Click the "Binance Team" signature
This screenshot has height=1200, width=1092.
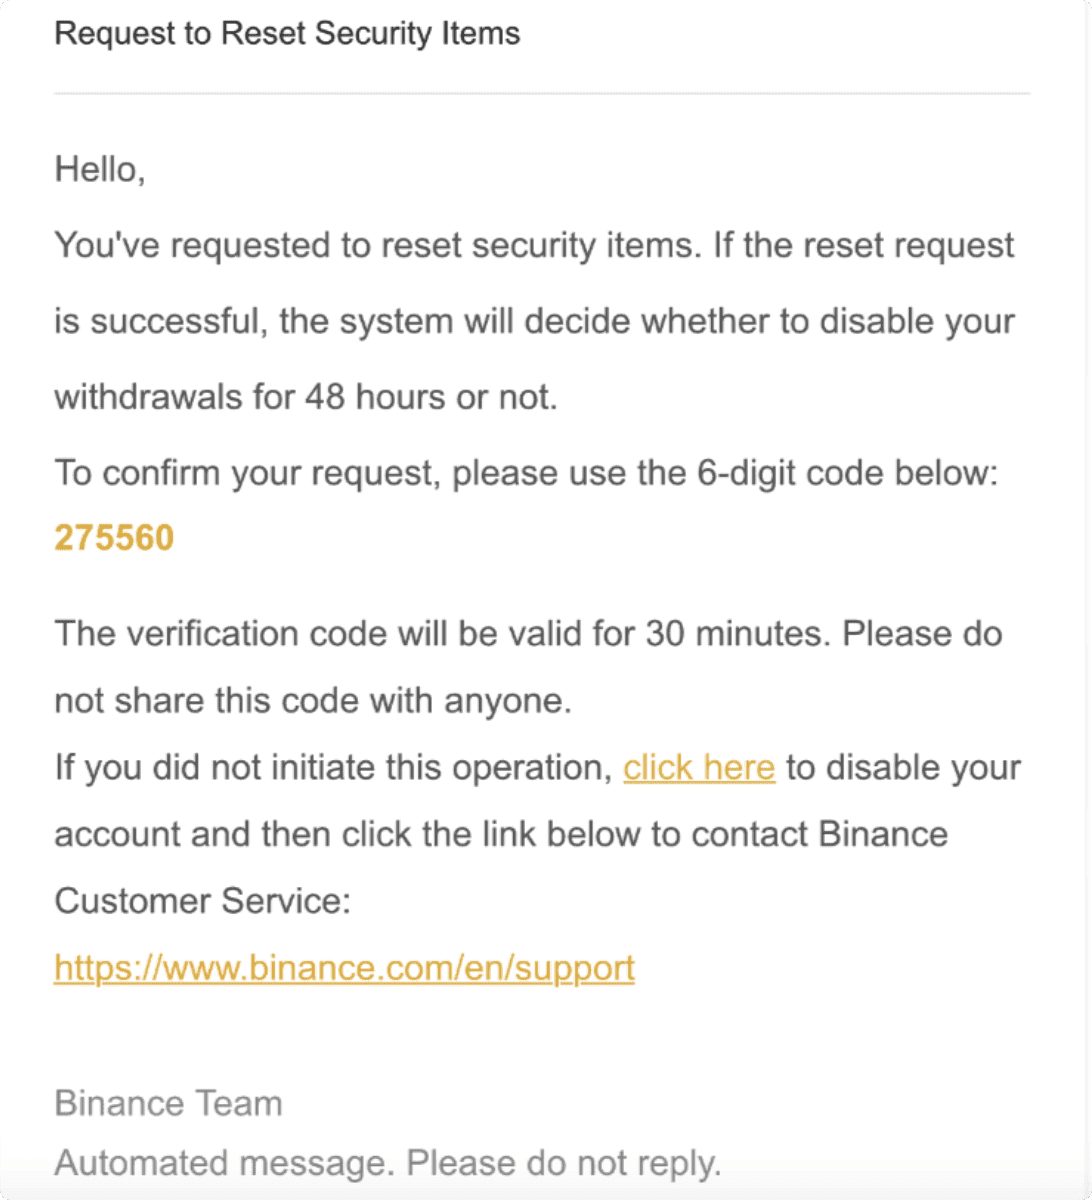168,1104
